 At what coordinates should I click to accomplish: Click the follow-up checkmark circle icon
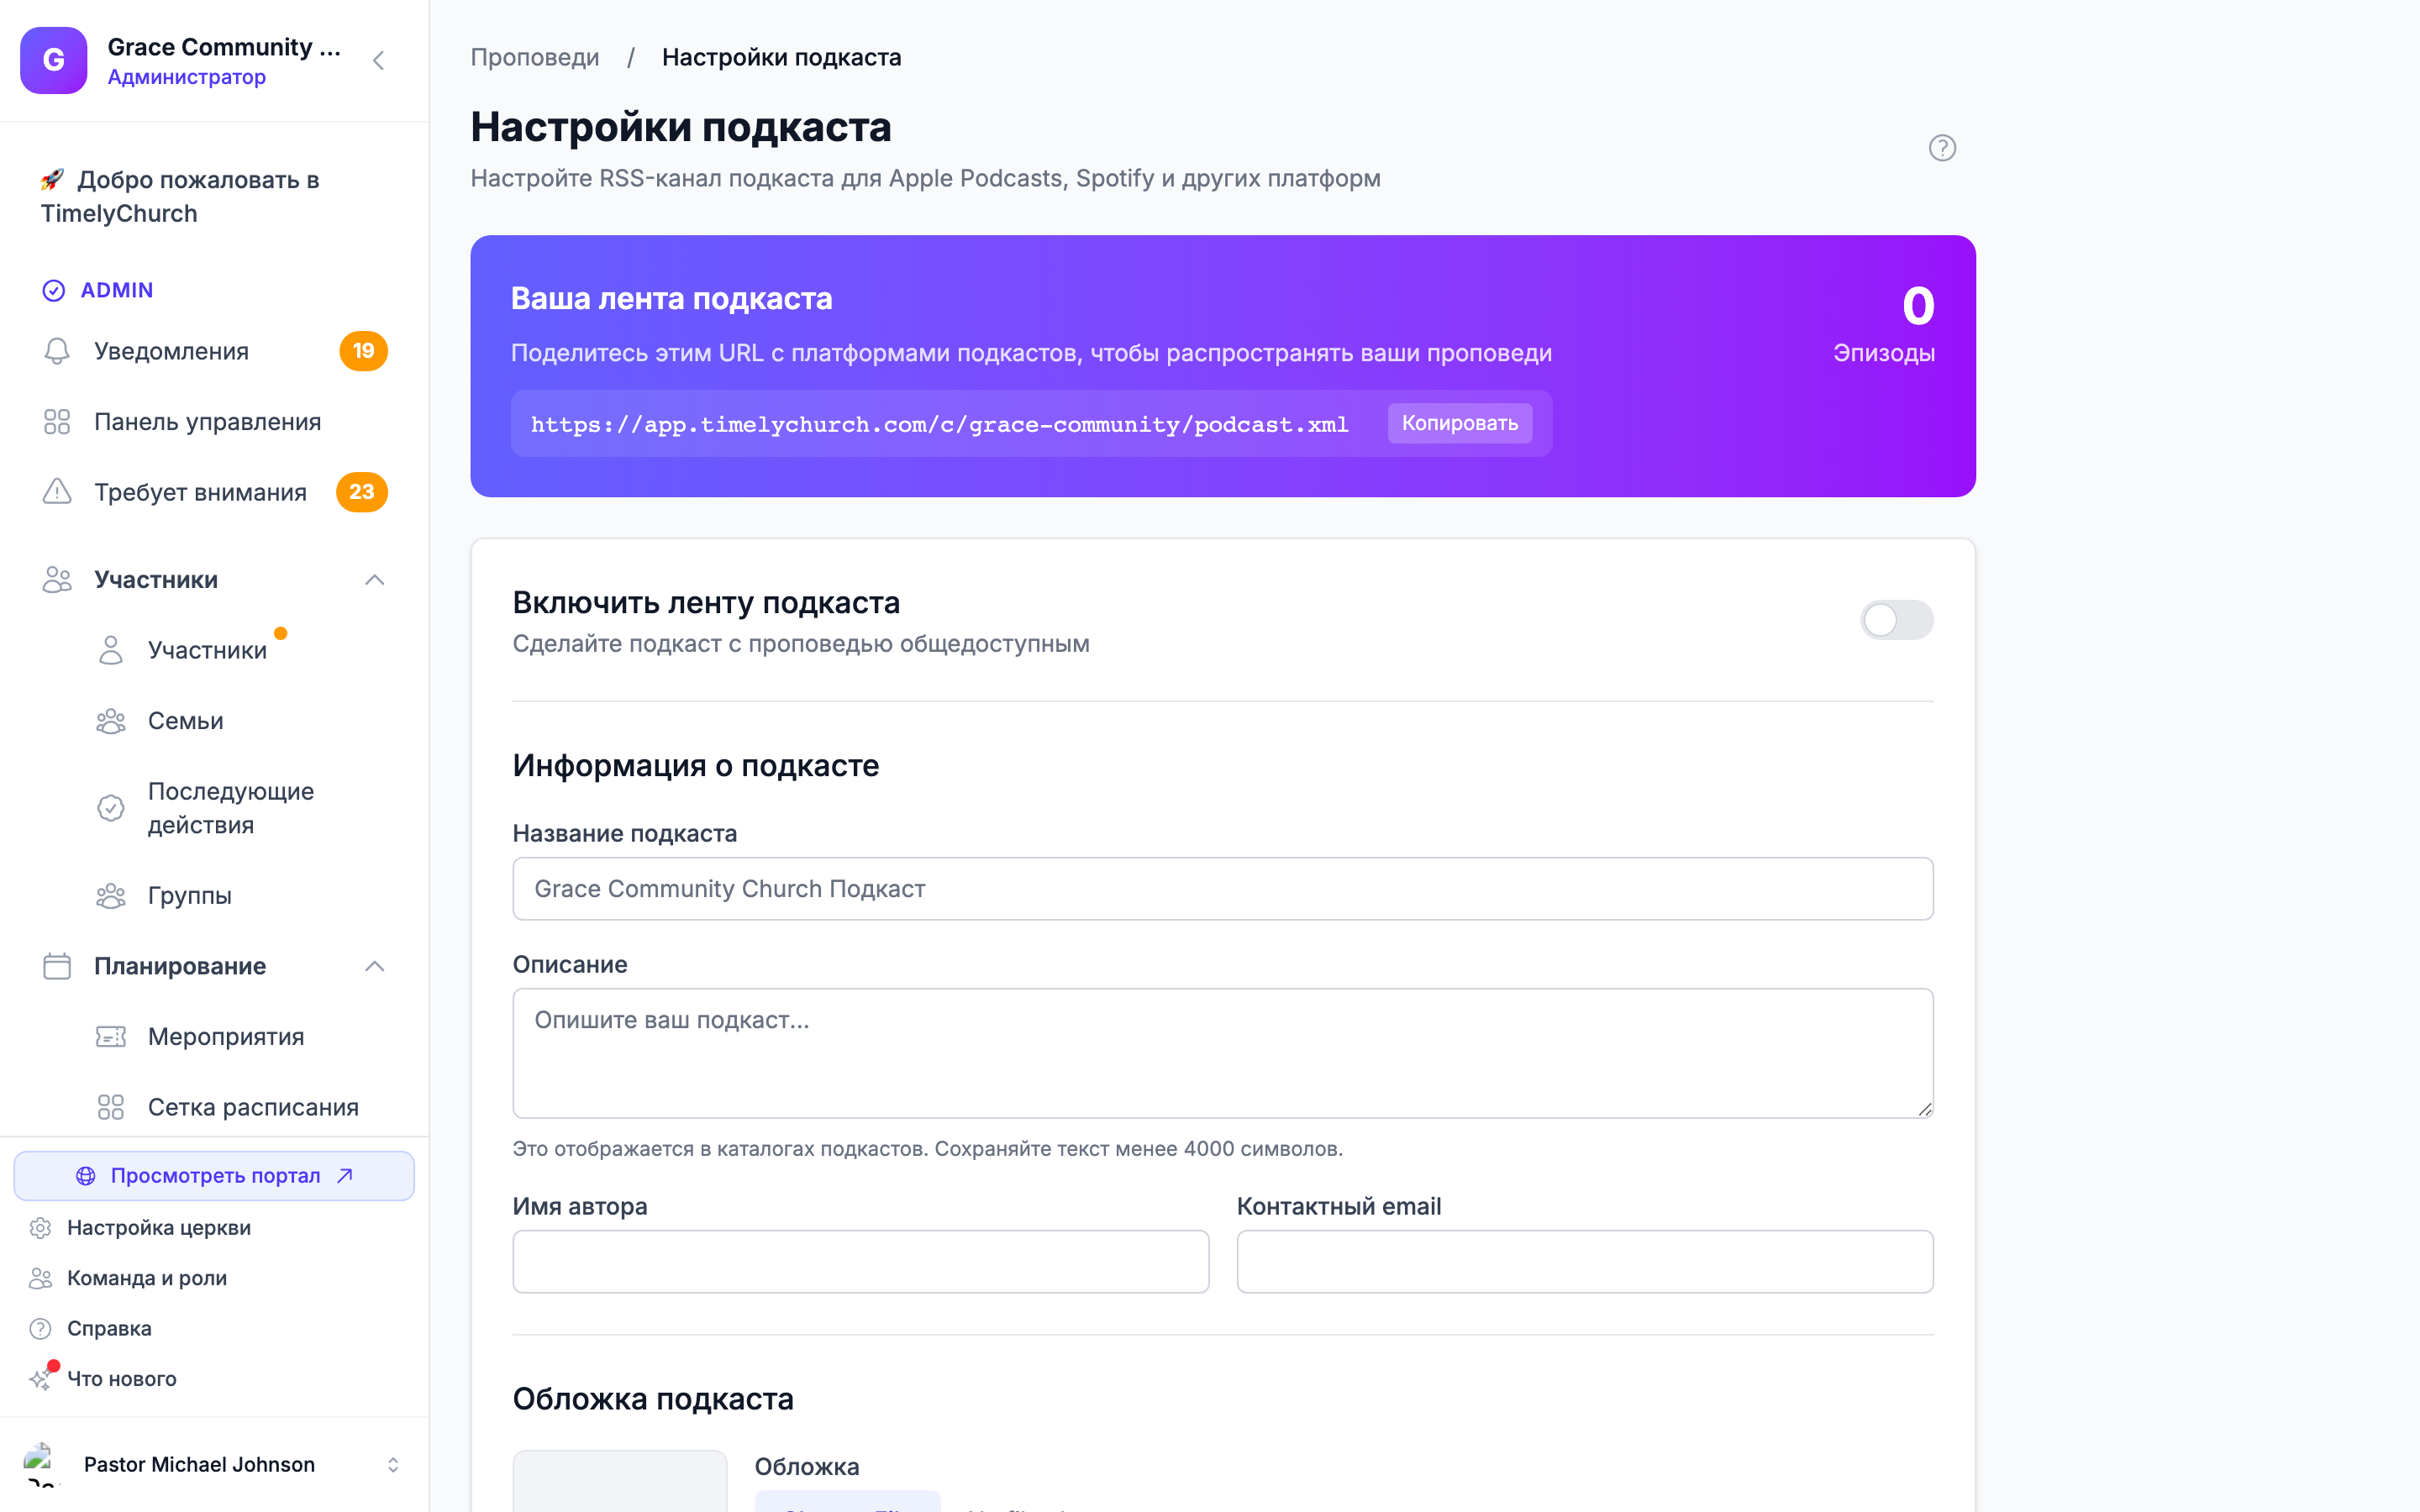111,808
